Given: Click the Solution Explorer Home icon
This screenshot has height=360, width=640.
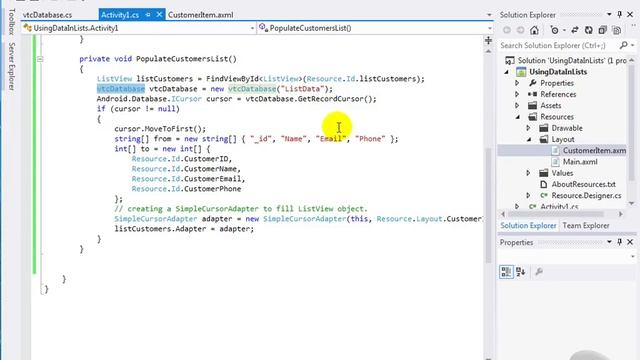Looking at the screenshot, I should [x=534, y=30].
